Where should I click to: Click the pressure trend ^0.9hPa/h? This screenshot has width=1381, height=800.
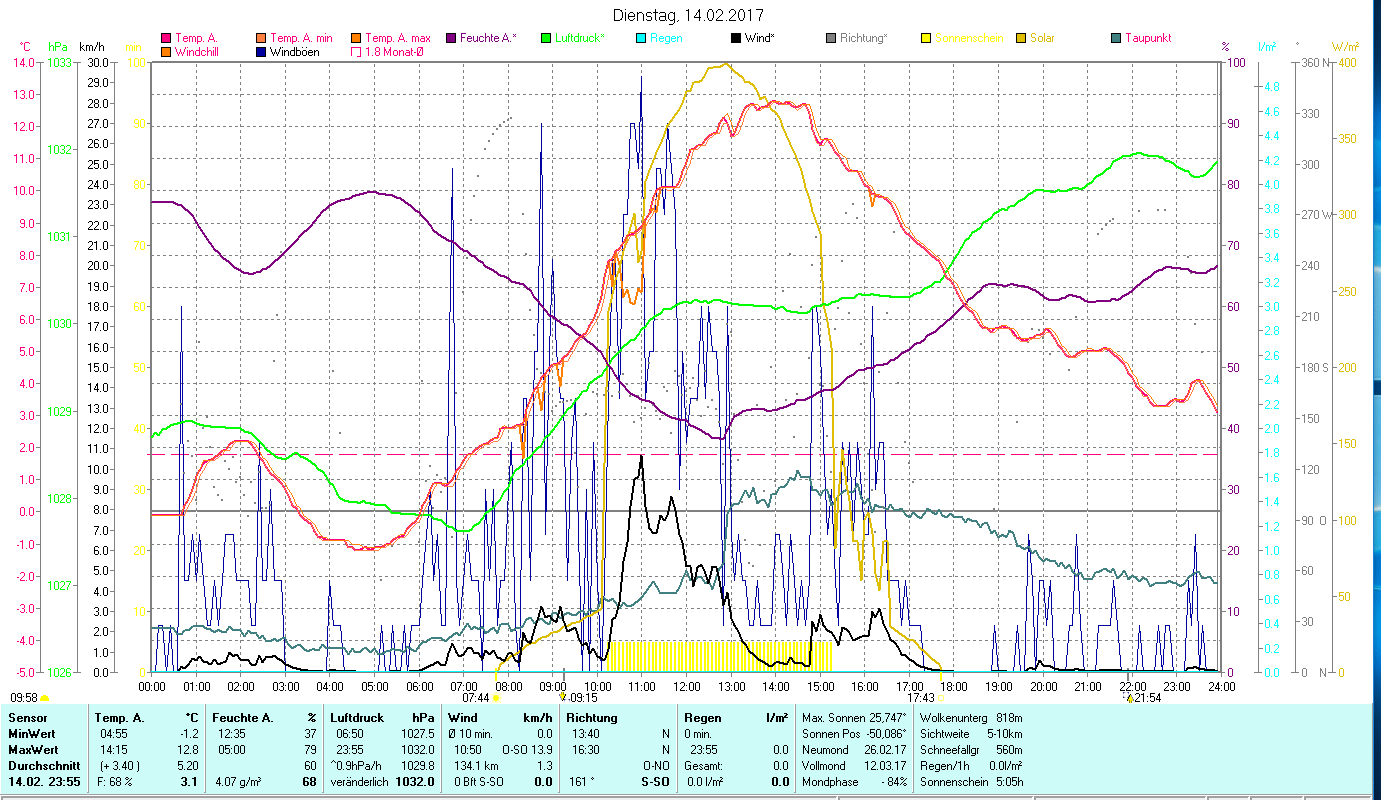click(x=358, y=765)
